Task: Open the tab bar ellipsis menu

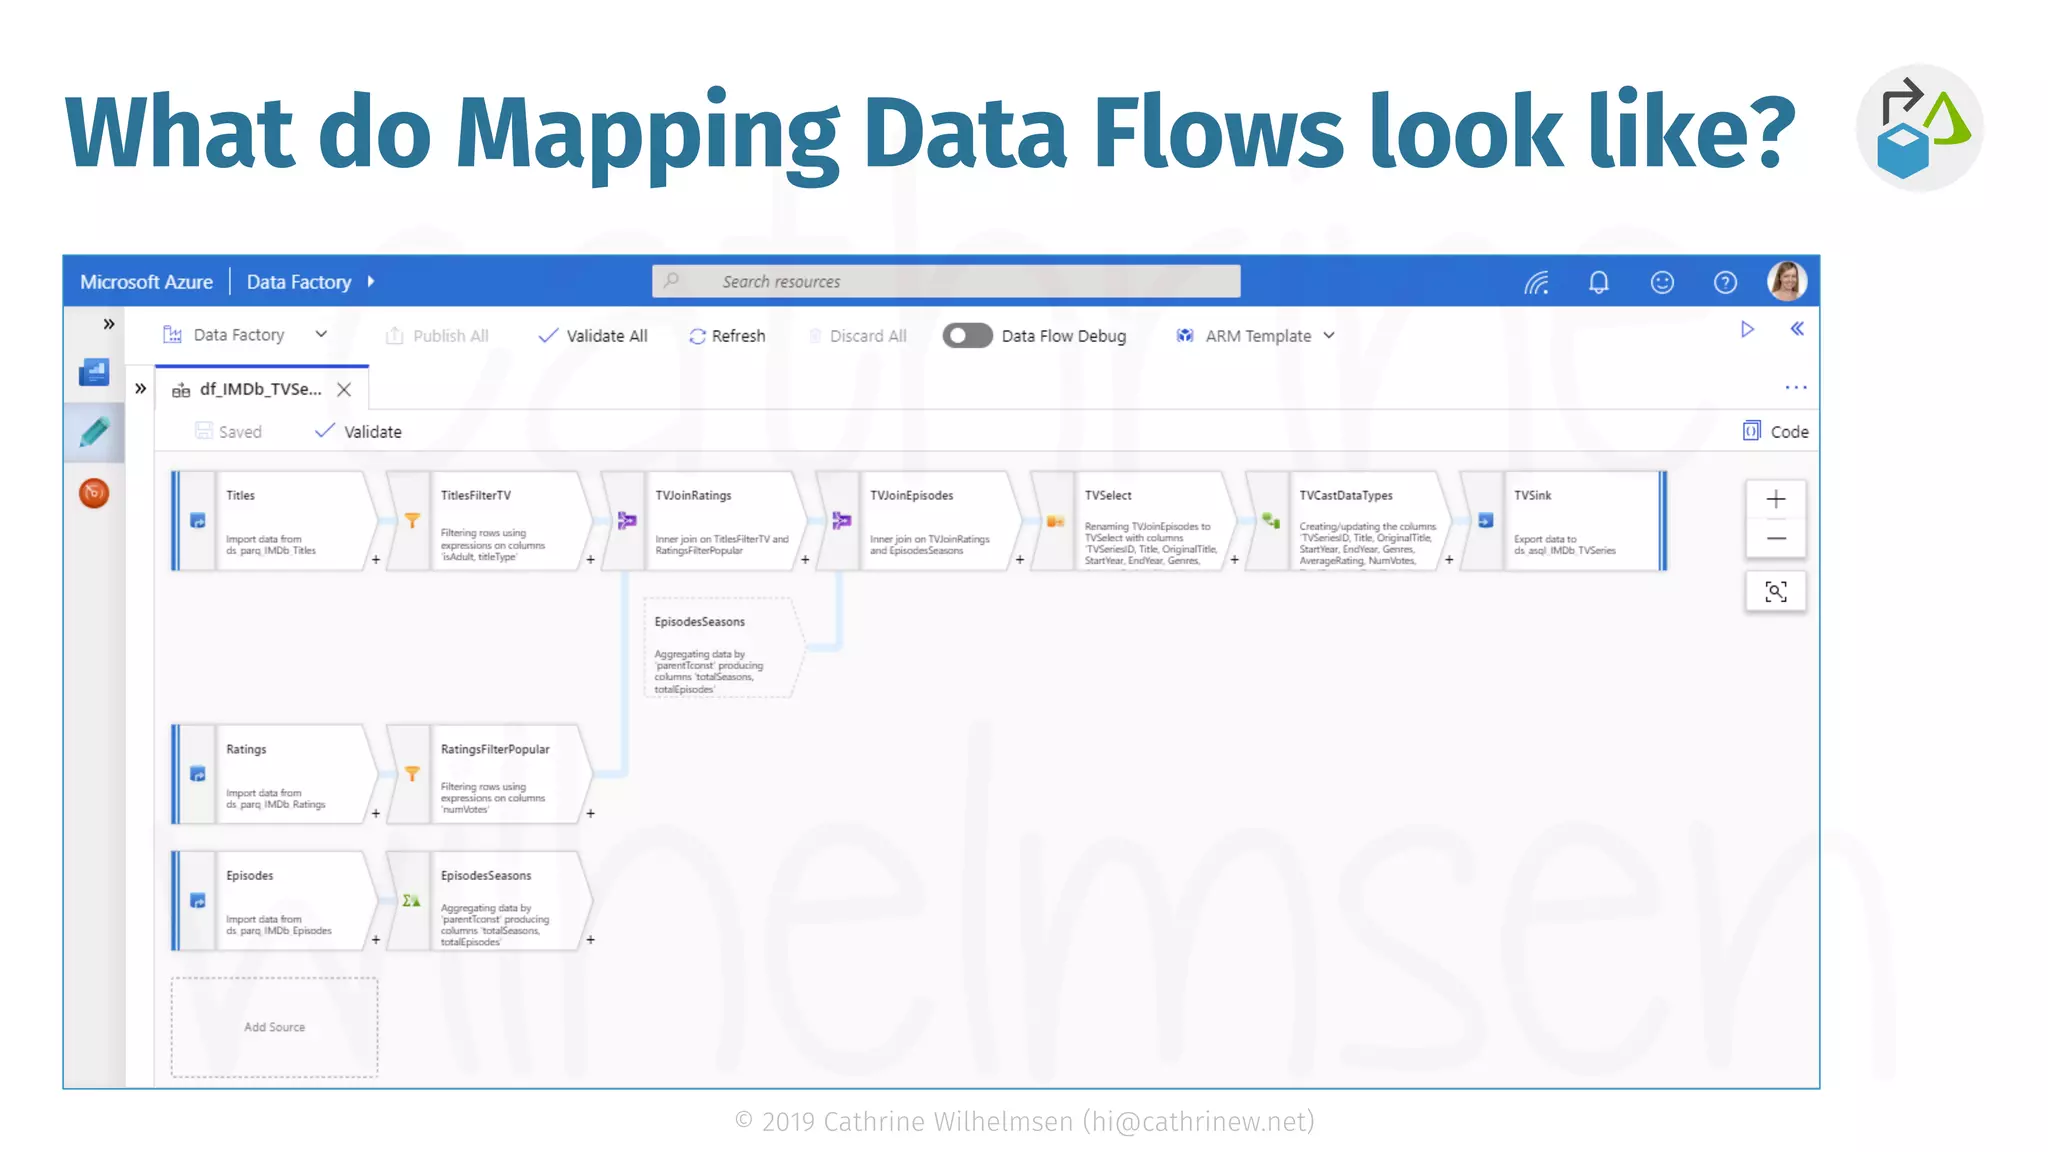Action: (1796, 387)
